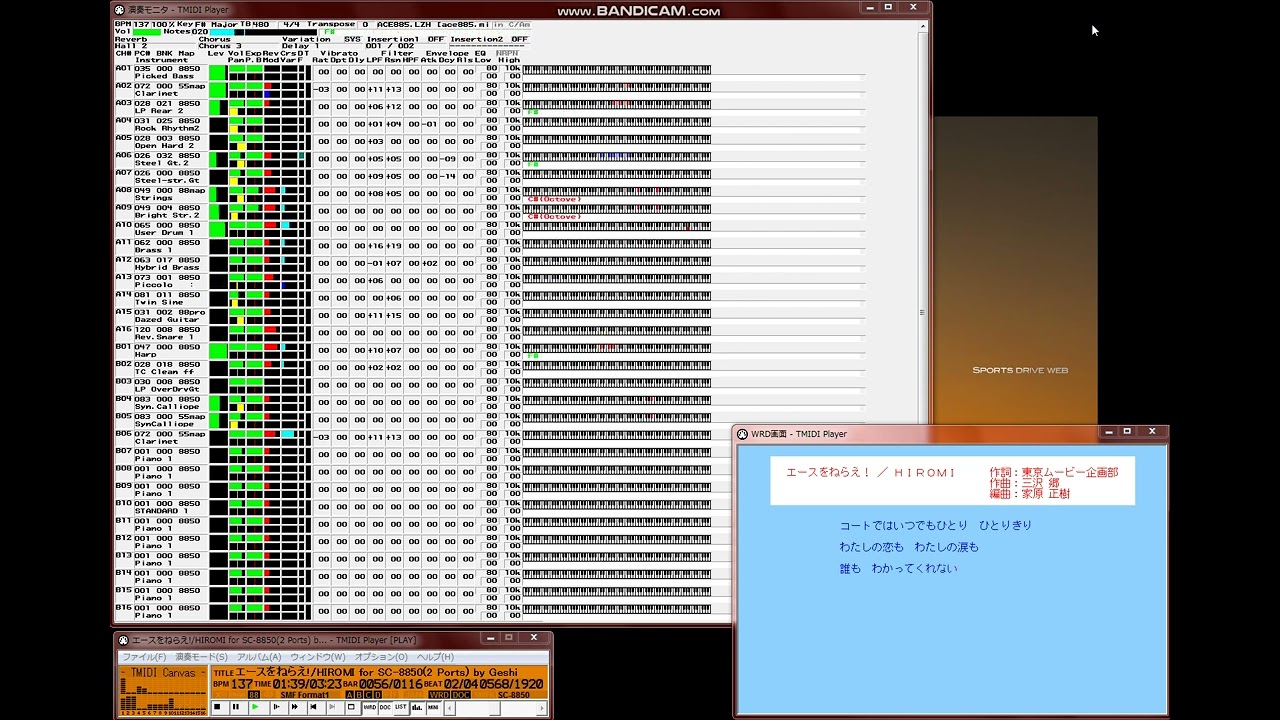Expand the ヘルプ(H) menu

click(x=435, y=657)
